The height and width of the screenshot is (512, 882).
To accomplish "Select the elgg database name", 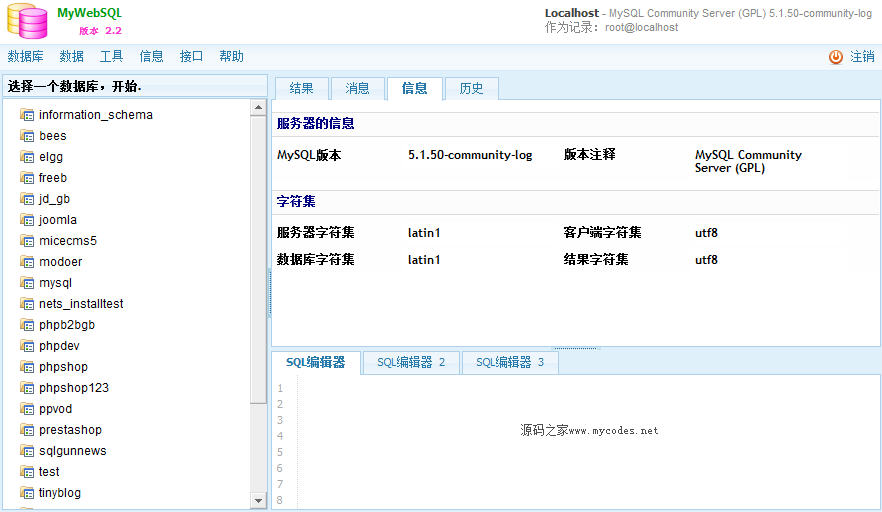I will [x=51, y=157].
